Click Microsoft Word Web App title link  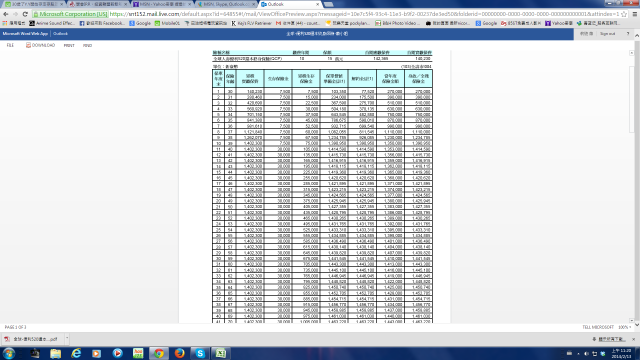(25, 33)
